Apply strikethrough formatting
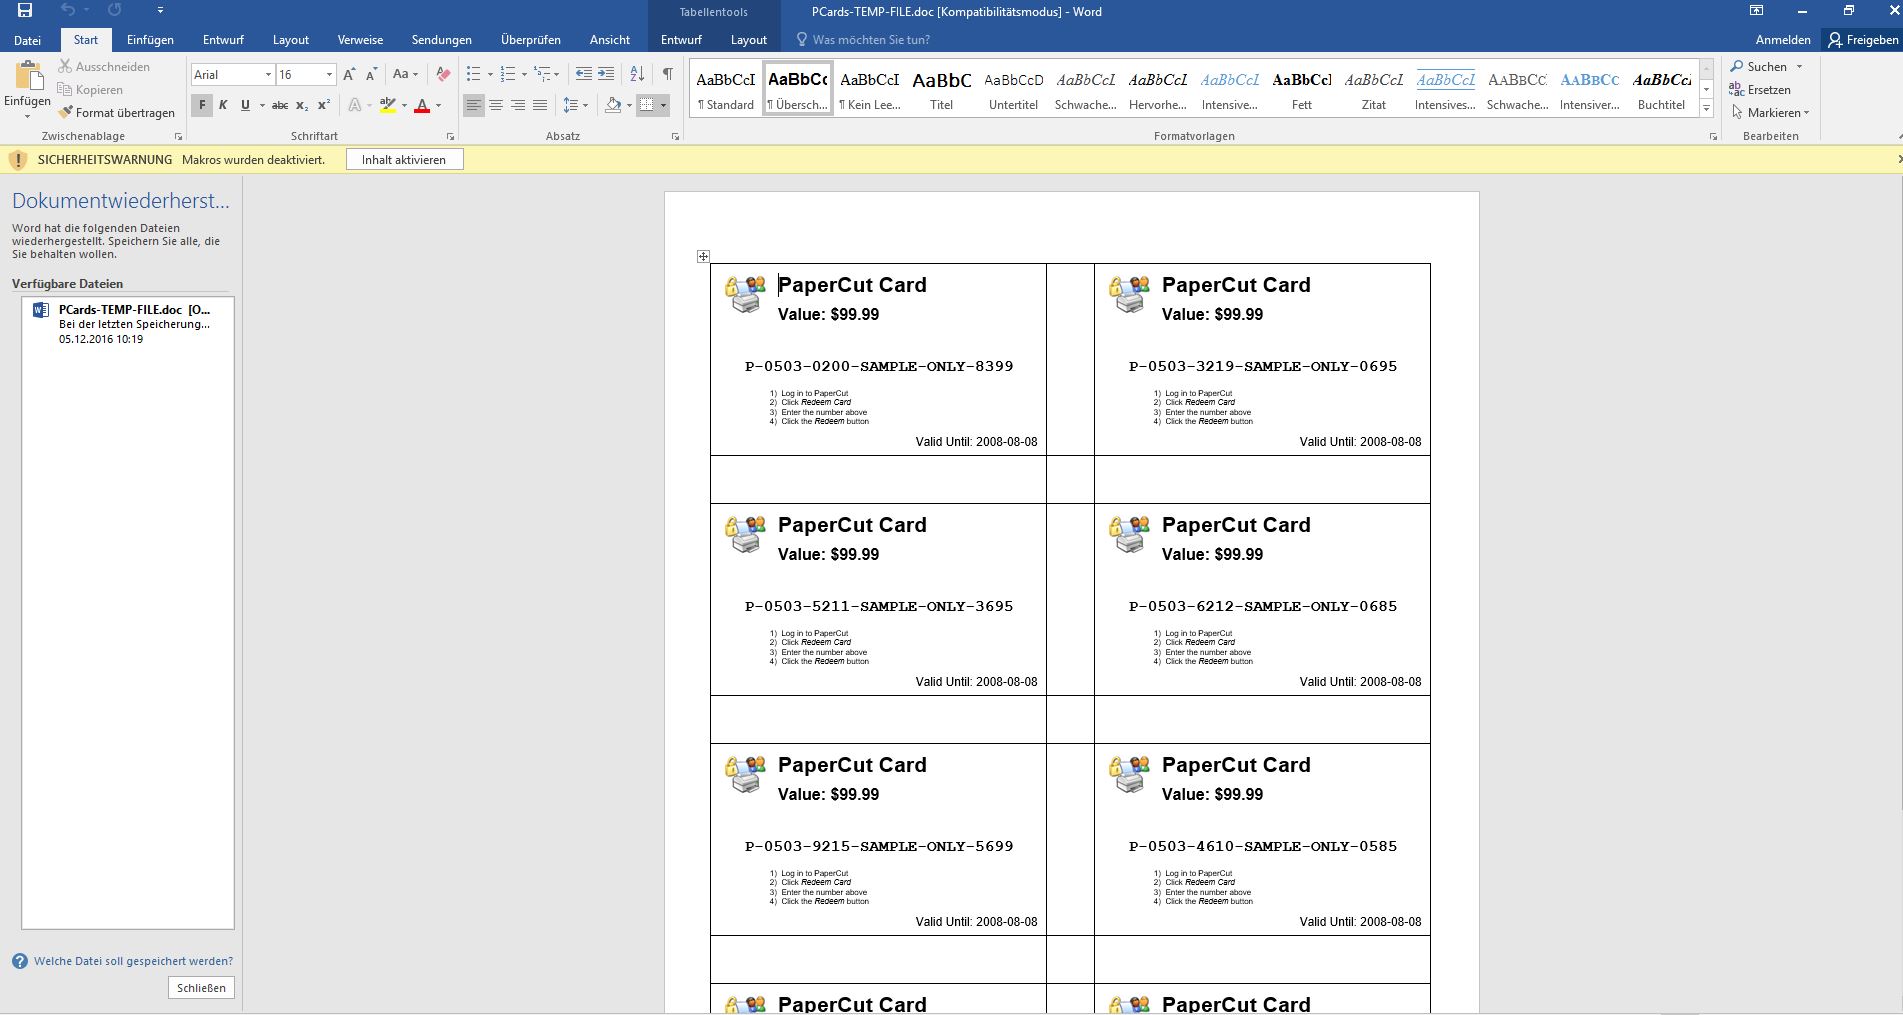The height and width of the screenshot is (1015, 1903). 280,105
